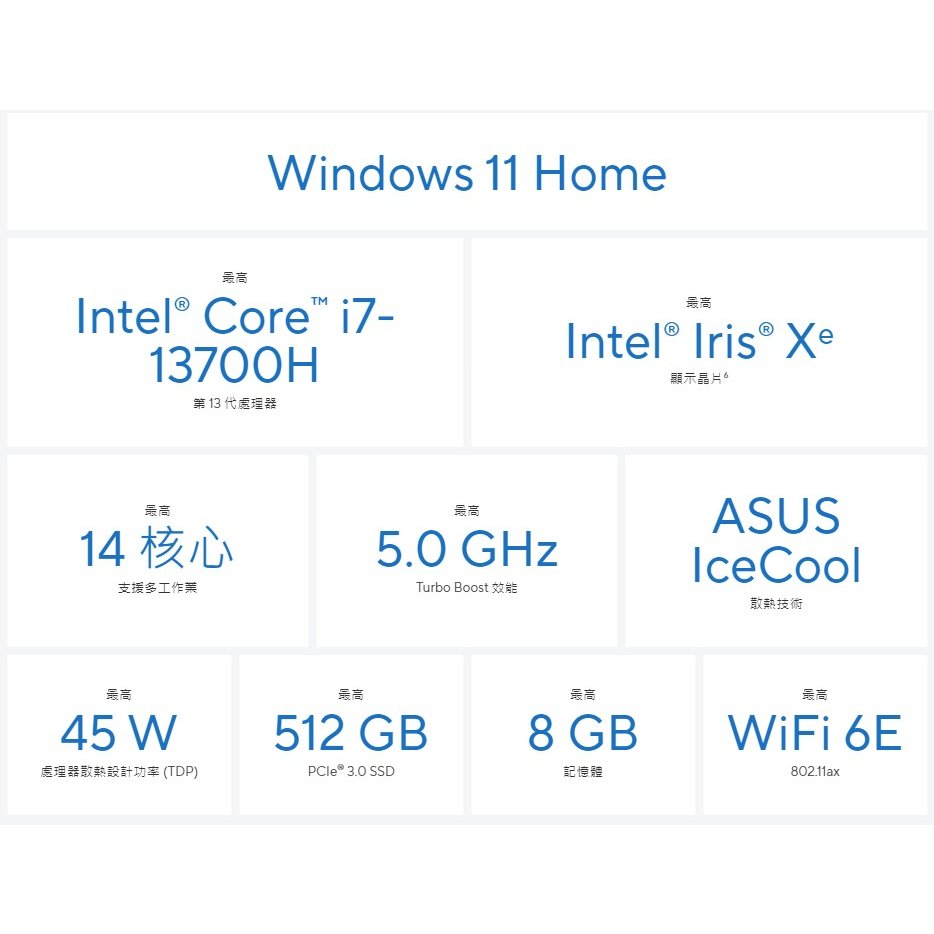Select the Intel Core i7-13700H tile
934x934 pixels.
(x=235, y=342)
